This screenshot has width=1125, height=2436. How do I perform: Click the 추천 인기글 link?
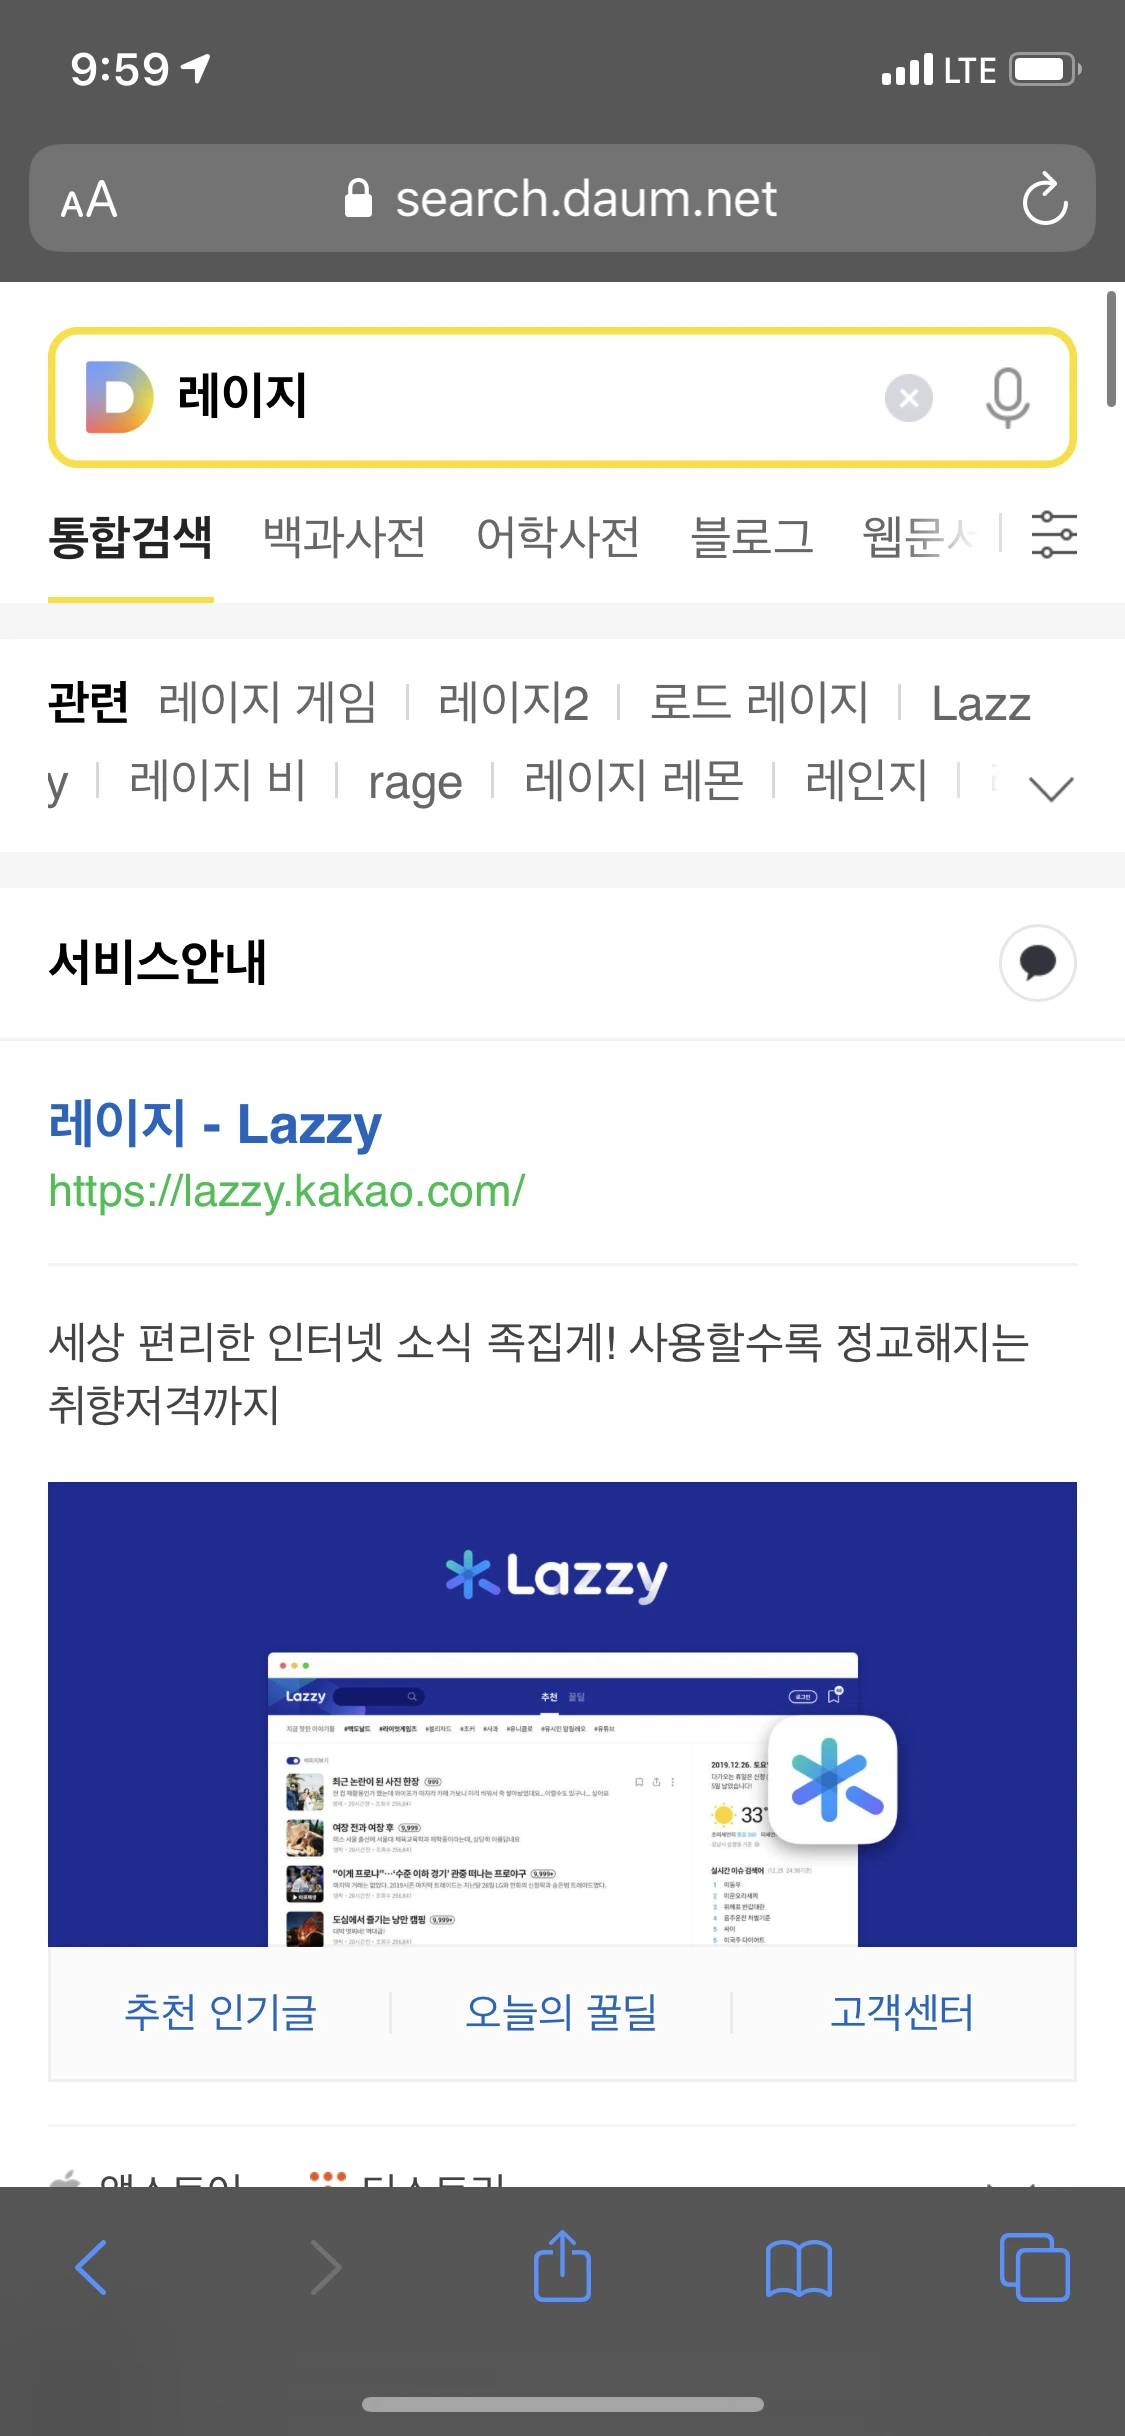pos(220,2012)
